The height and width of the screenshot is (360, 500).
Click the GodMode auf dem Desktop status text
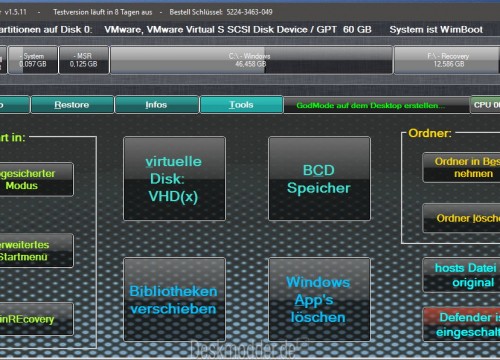(x=370, y=105)
